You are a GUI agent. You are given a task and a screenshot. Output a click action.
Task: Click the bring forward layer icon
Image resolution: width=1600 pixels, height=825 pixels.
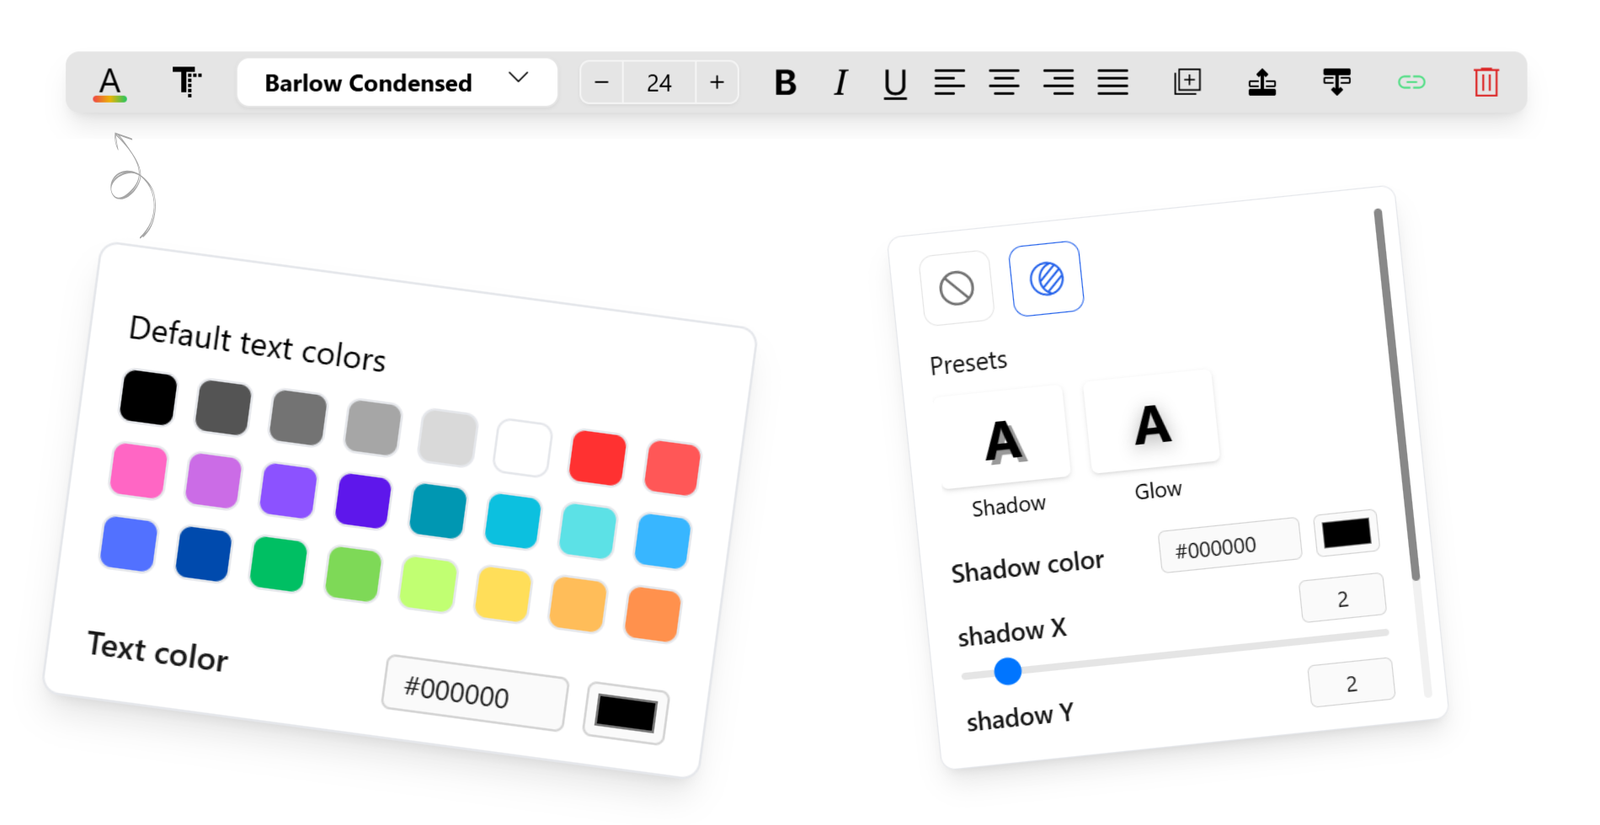[x=1262, y=82]
